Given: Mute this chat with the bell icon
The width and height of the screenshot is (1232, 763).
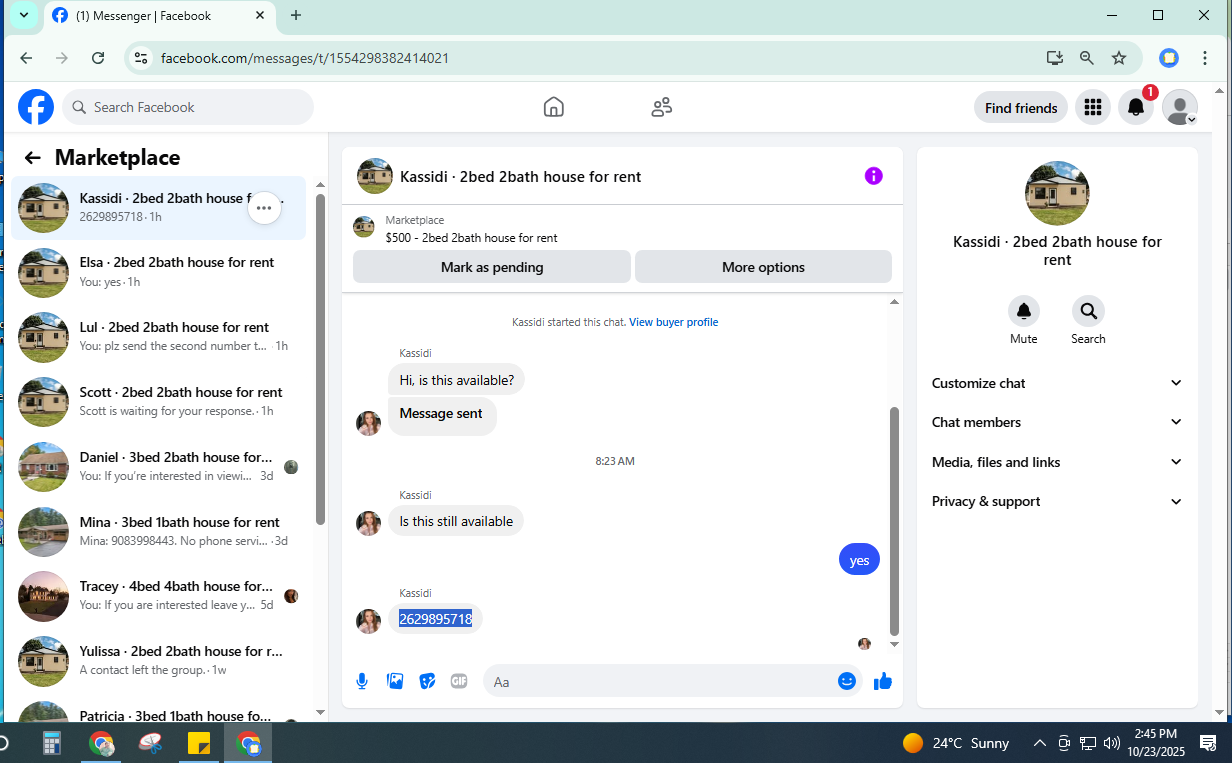Looking at the screenshot, I should (x=1024, y=311).
